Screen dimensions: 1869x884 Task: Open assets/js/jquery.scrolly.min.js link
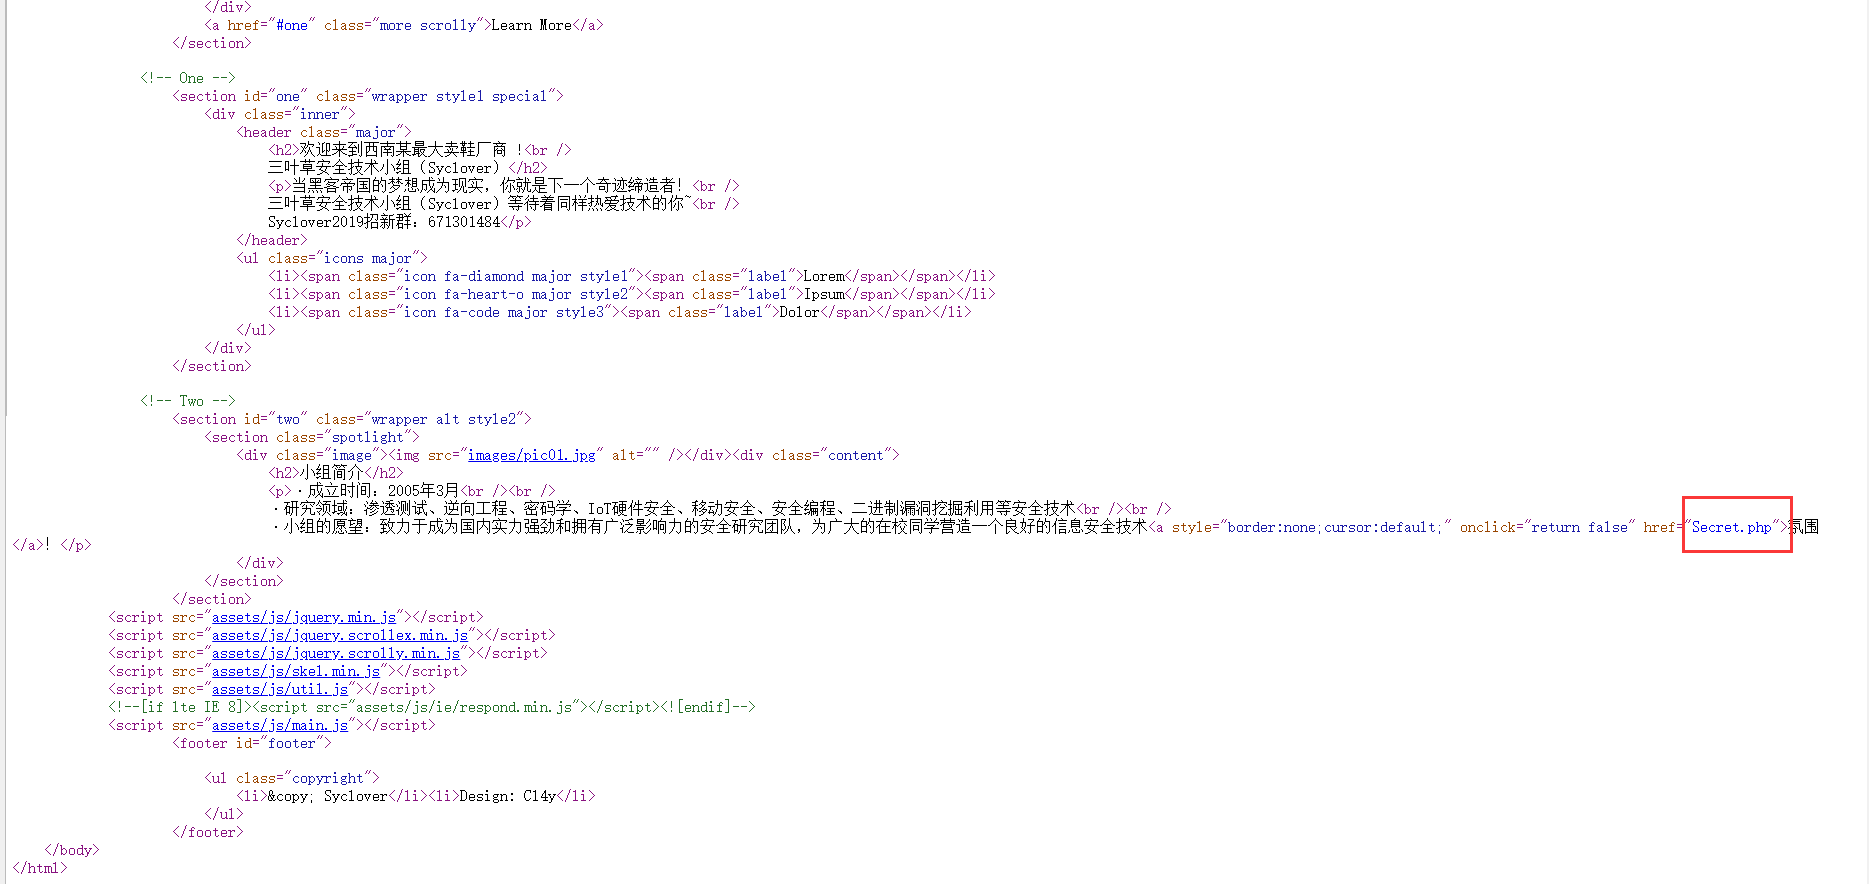[336, 653]
